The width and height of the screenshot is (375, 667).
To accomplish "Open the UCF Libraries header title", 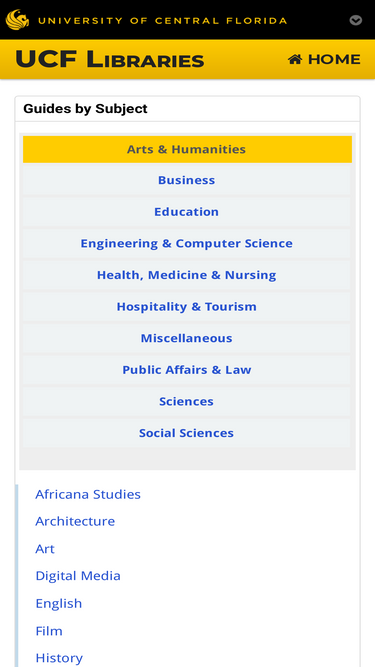I will [x=110, y=59].
